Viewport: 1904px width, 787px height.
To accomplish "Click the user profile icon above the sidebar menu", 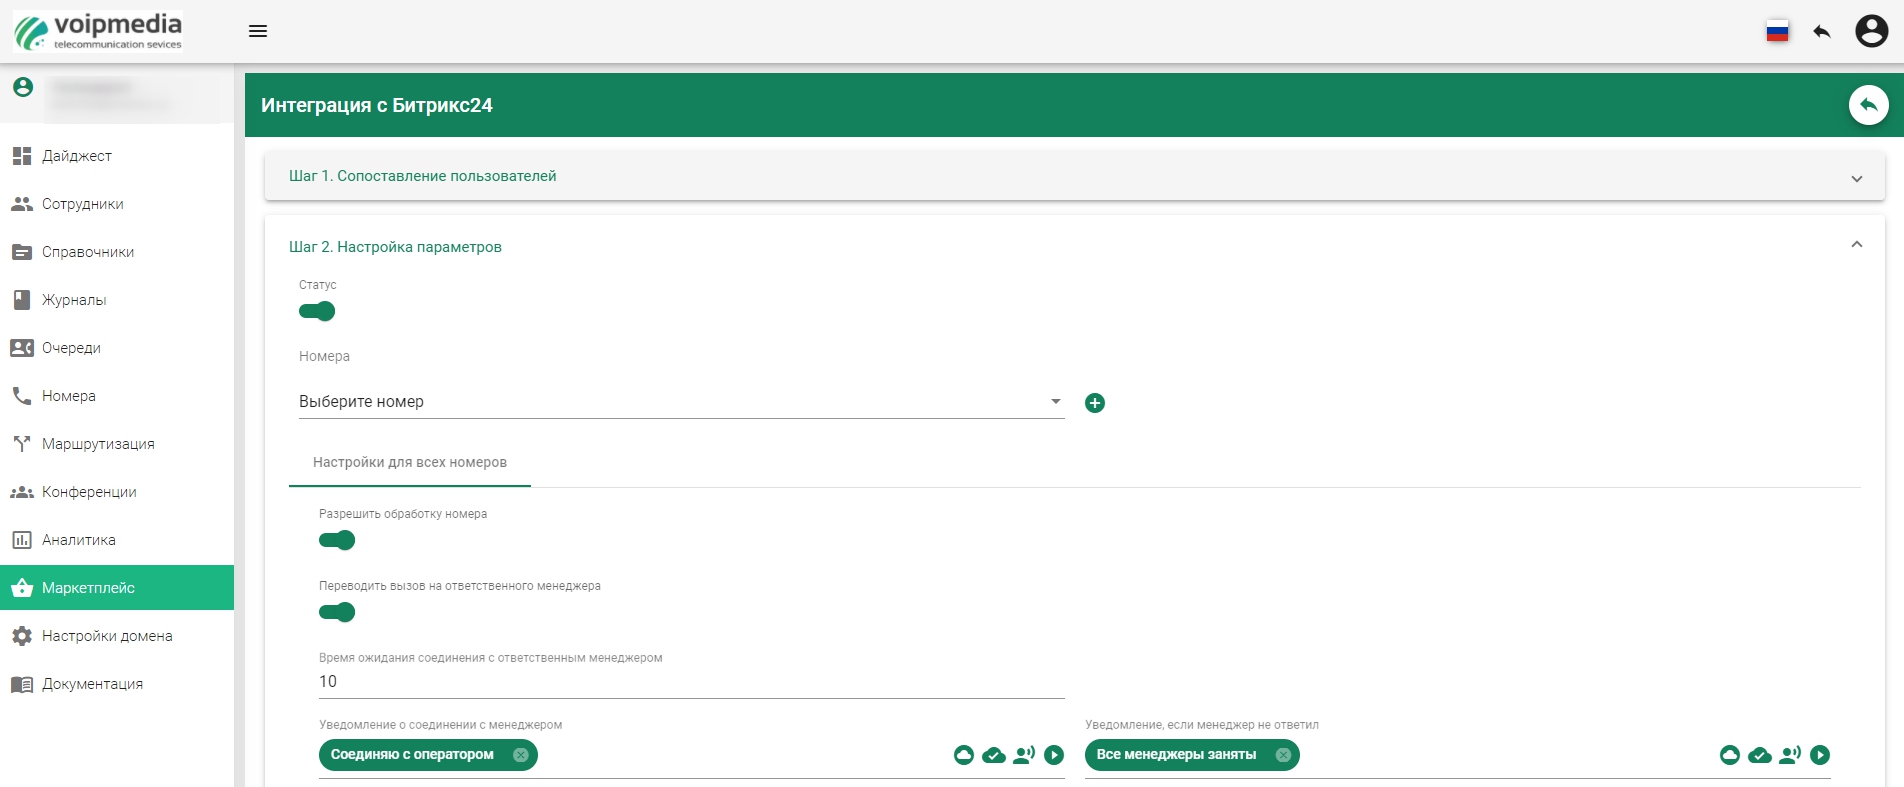I will pyautogui.click(x=23, y=88).
